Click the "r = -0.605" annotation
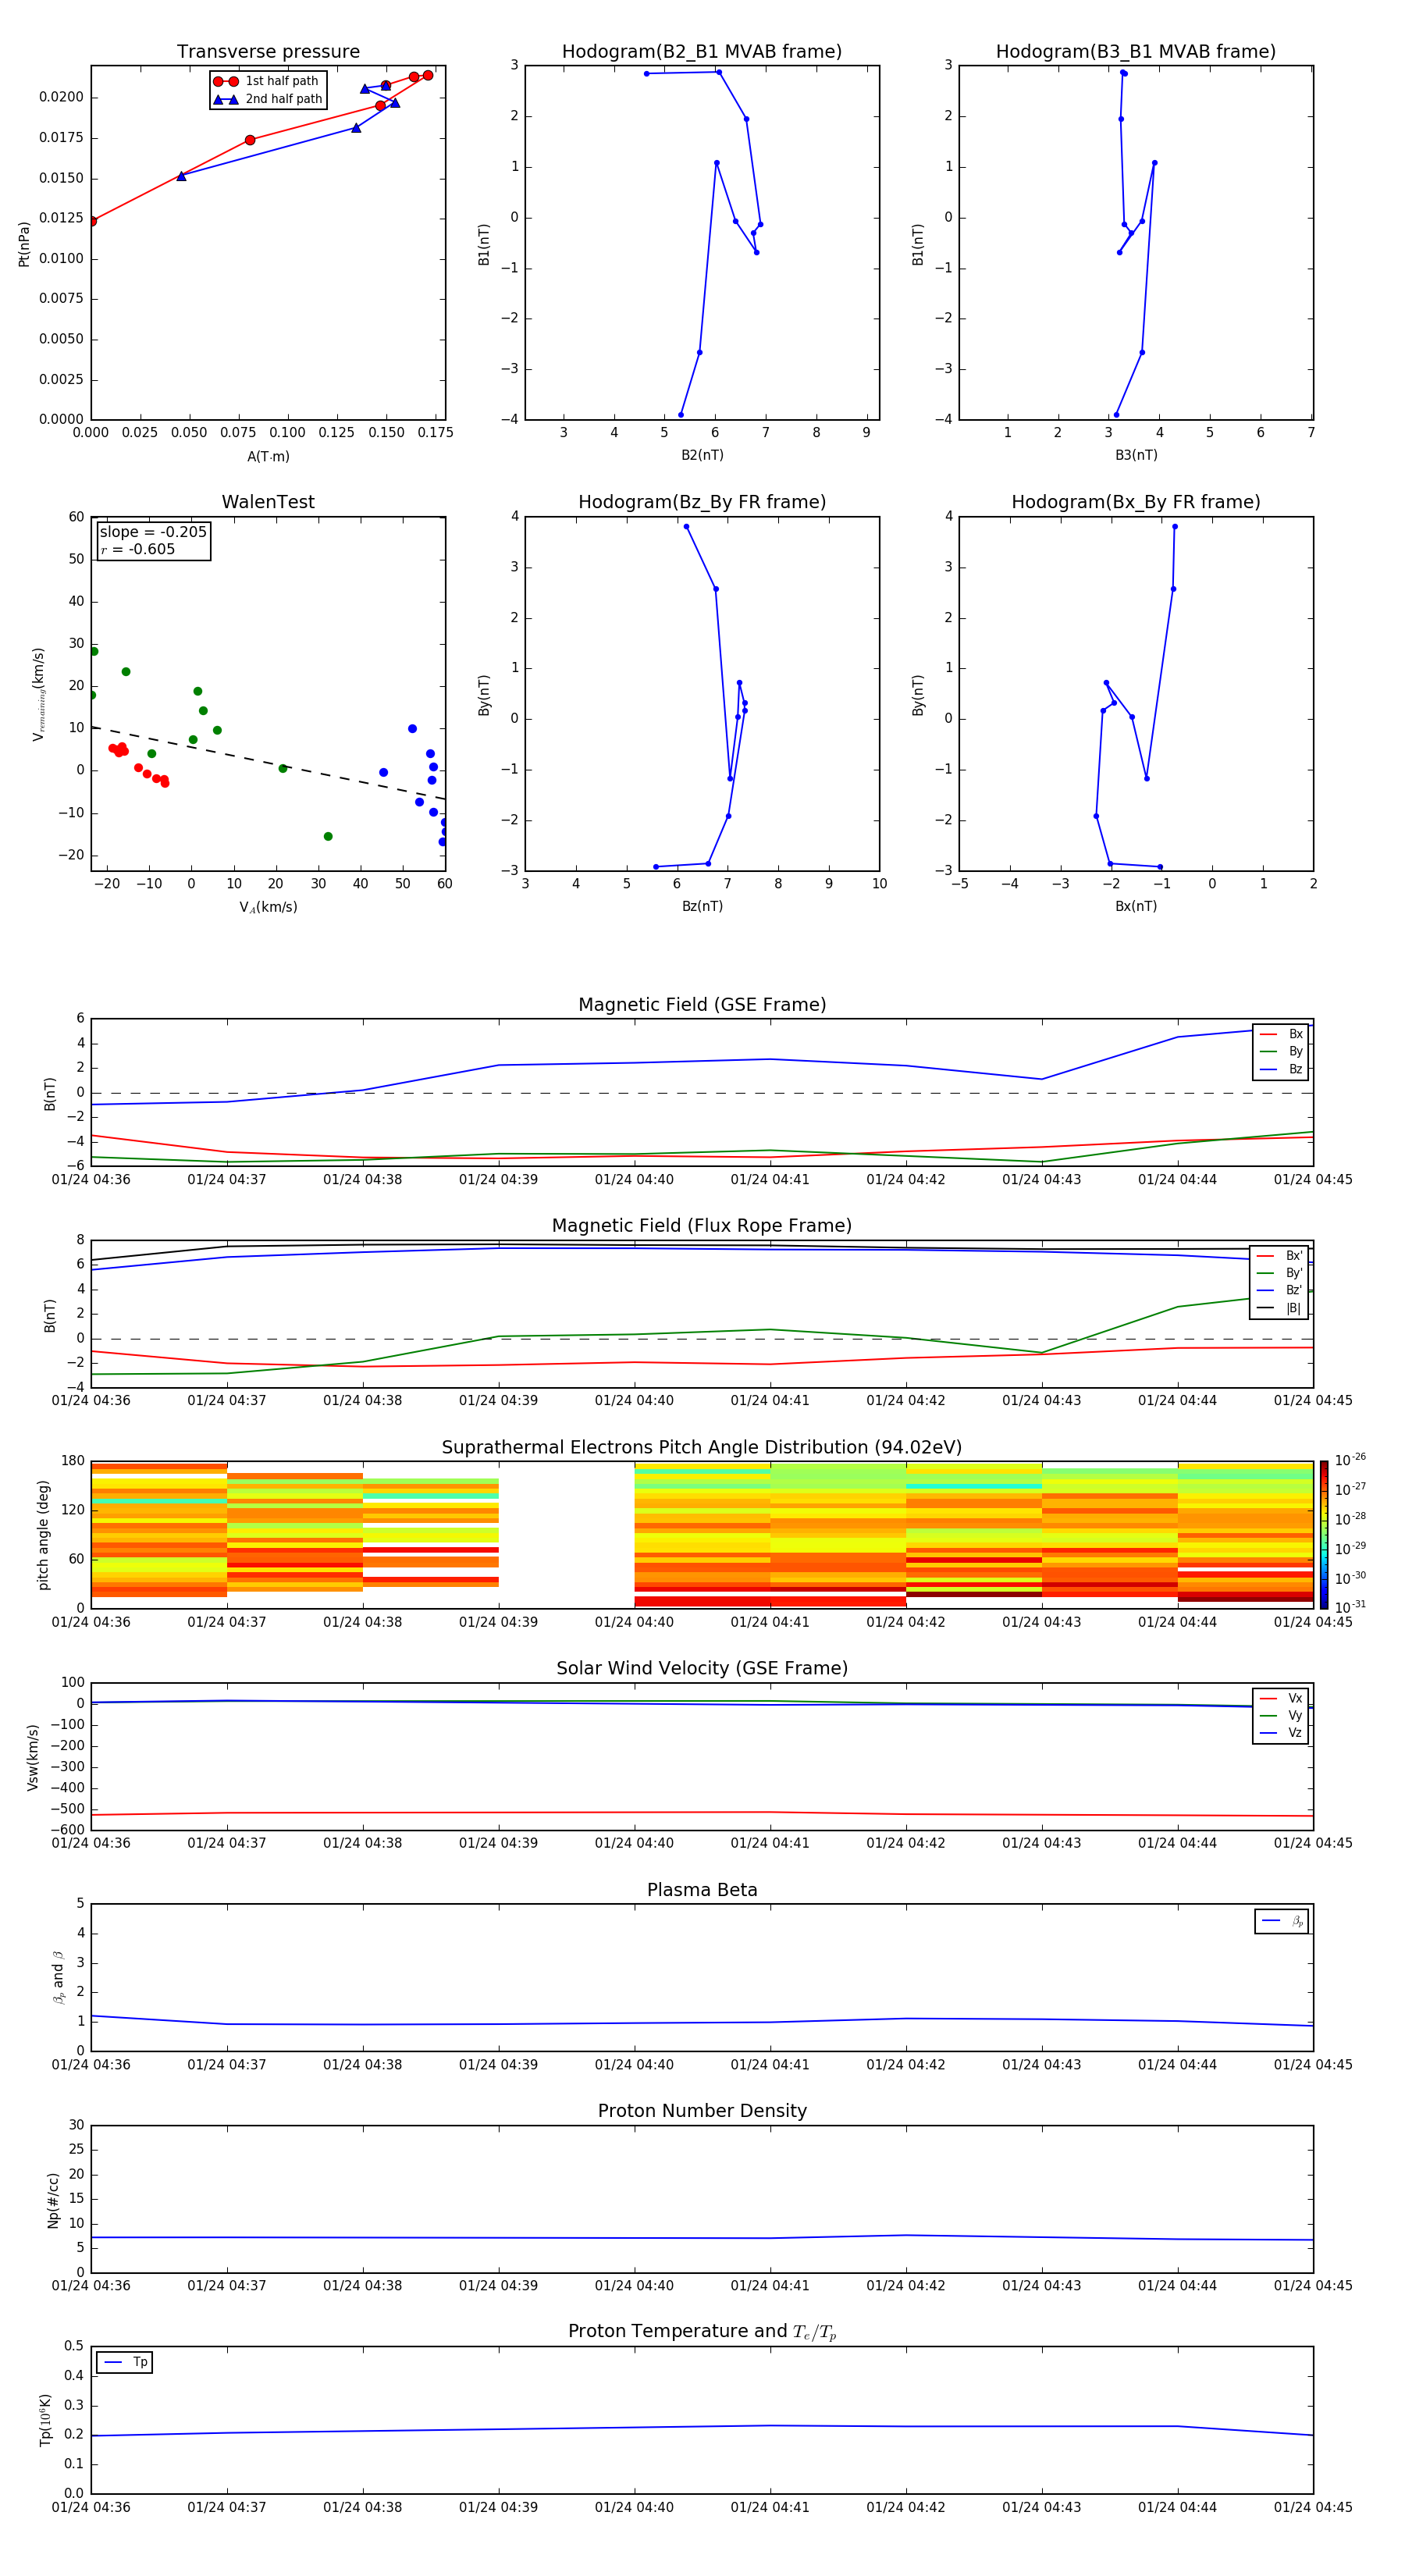The image size is (1405, 2576). point(138,549)
